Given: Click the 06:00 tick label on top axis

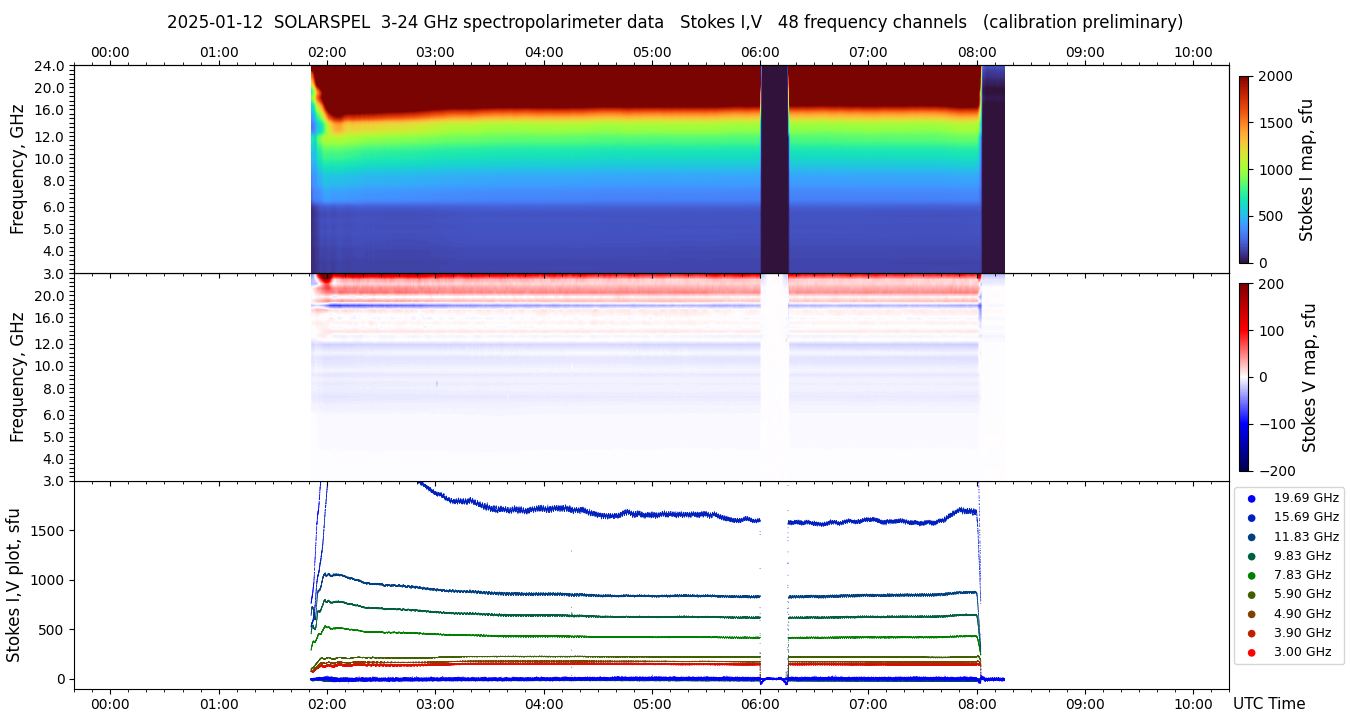Looking at the screenshot, I should point(760,52).
